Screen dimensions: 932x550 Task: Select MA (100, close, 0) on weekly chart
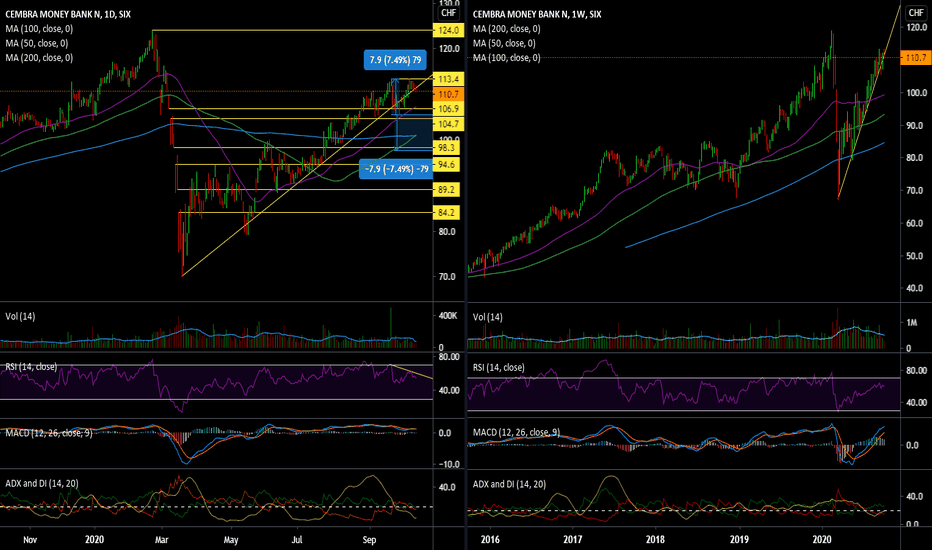click(x=506, y=58)
